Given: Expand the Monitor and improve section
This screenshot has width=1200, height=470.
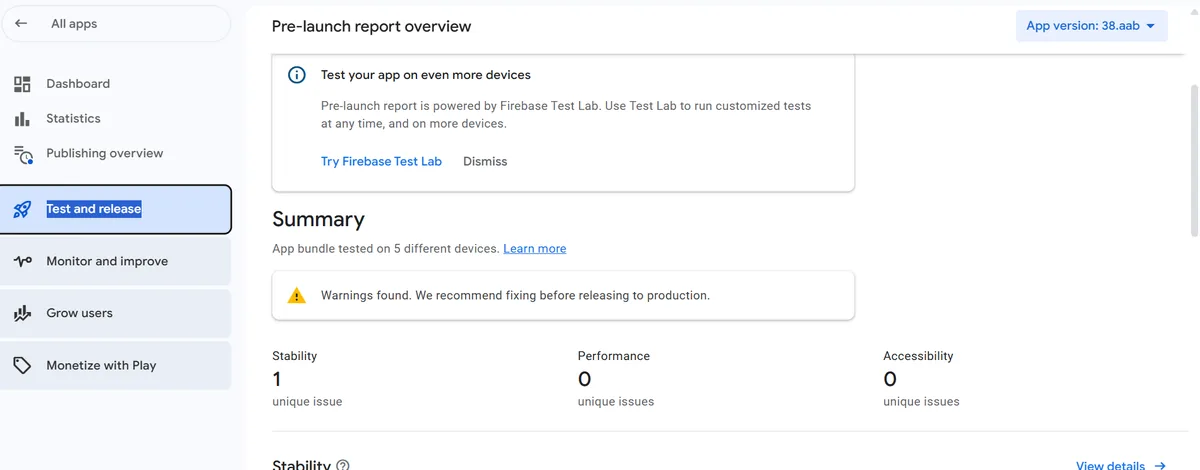Looking at the screenshot, I should pos(116,262).
